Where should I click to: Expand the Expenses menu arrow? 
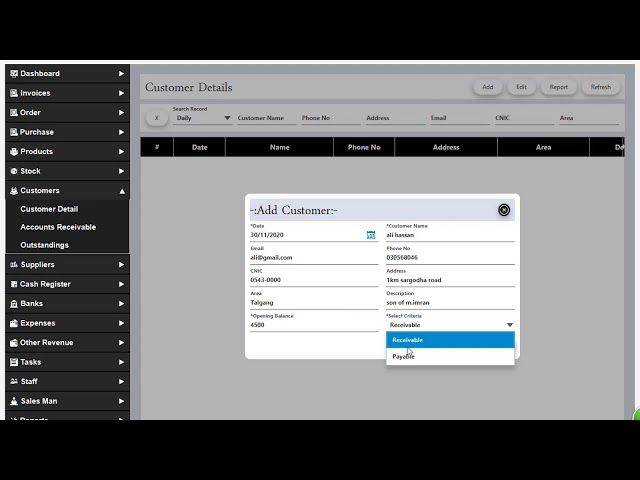(121, 323)
